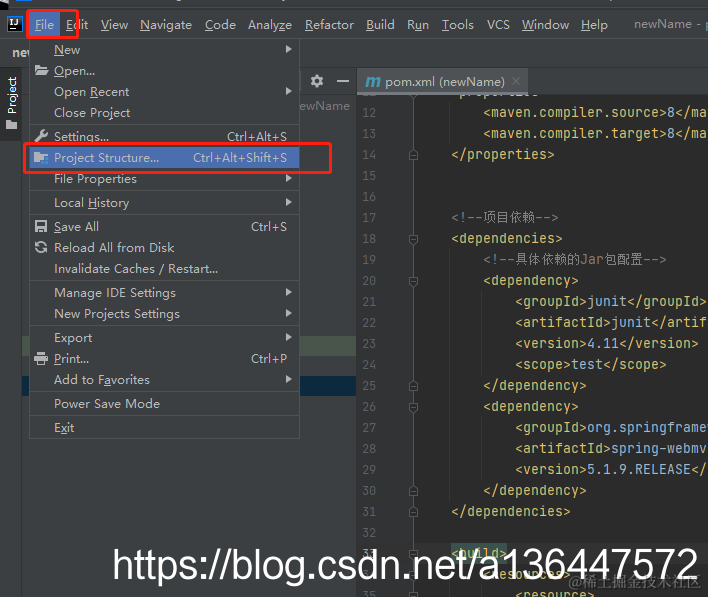The width and height of the screenshot is (708, 597).
Task: Open the folder icon beside Open...
Action: (41, 70)
